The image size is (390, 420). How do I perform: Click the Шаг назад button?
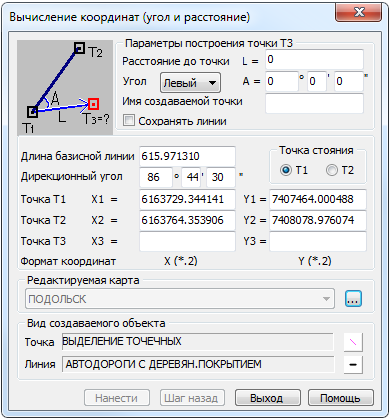click(192, 398)
